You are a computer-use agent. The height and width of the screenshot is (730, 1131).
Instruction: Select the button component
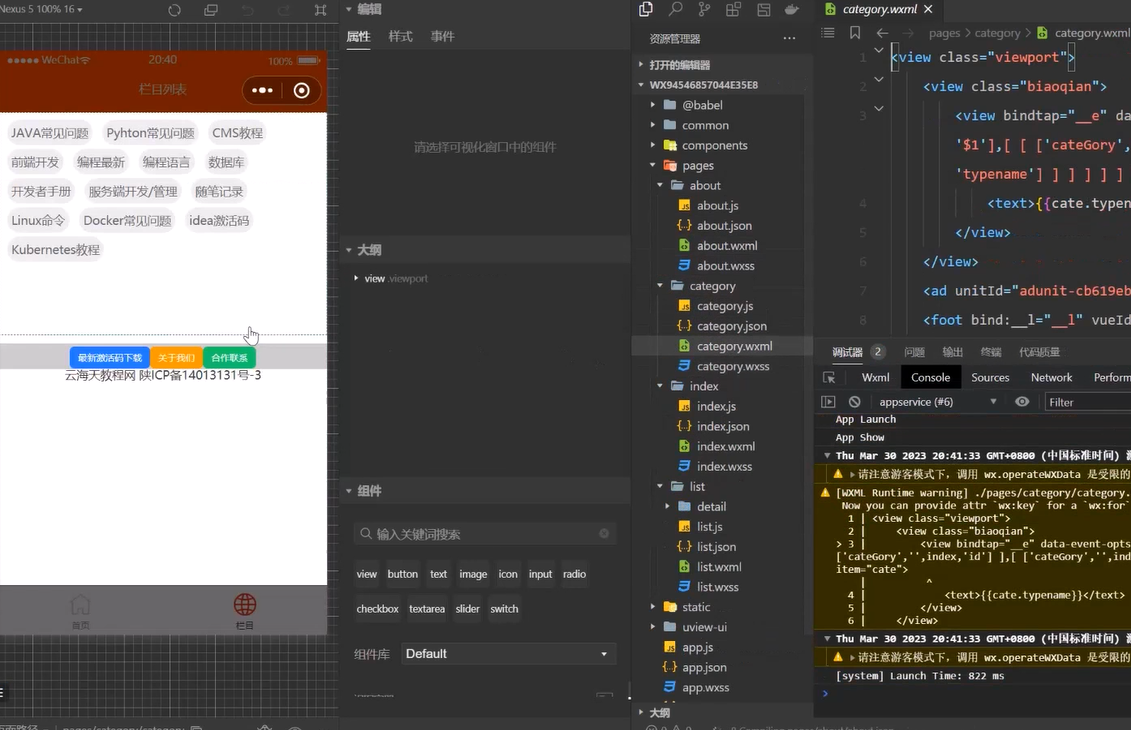(x=402, y=574)
